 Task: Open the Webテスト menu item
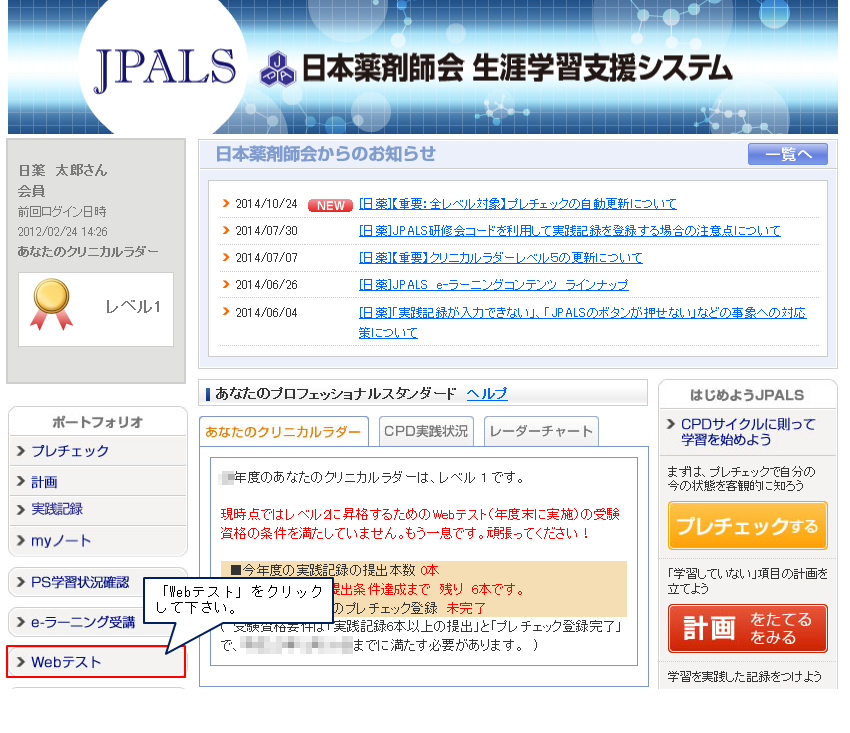coord(96,662)
